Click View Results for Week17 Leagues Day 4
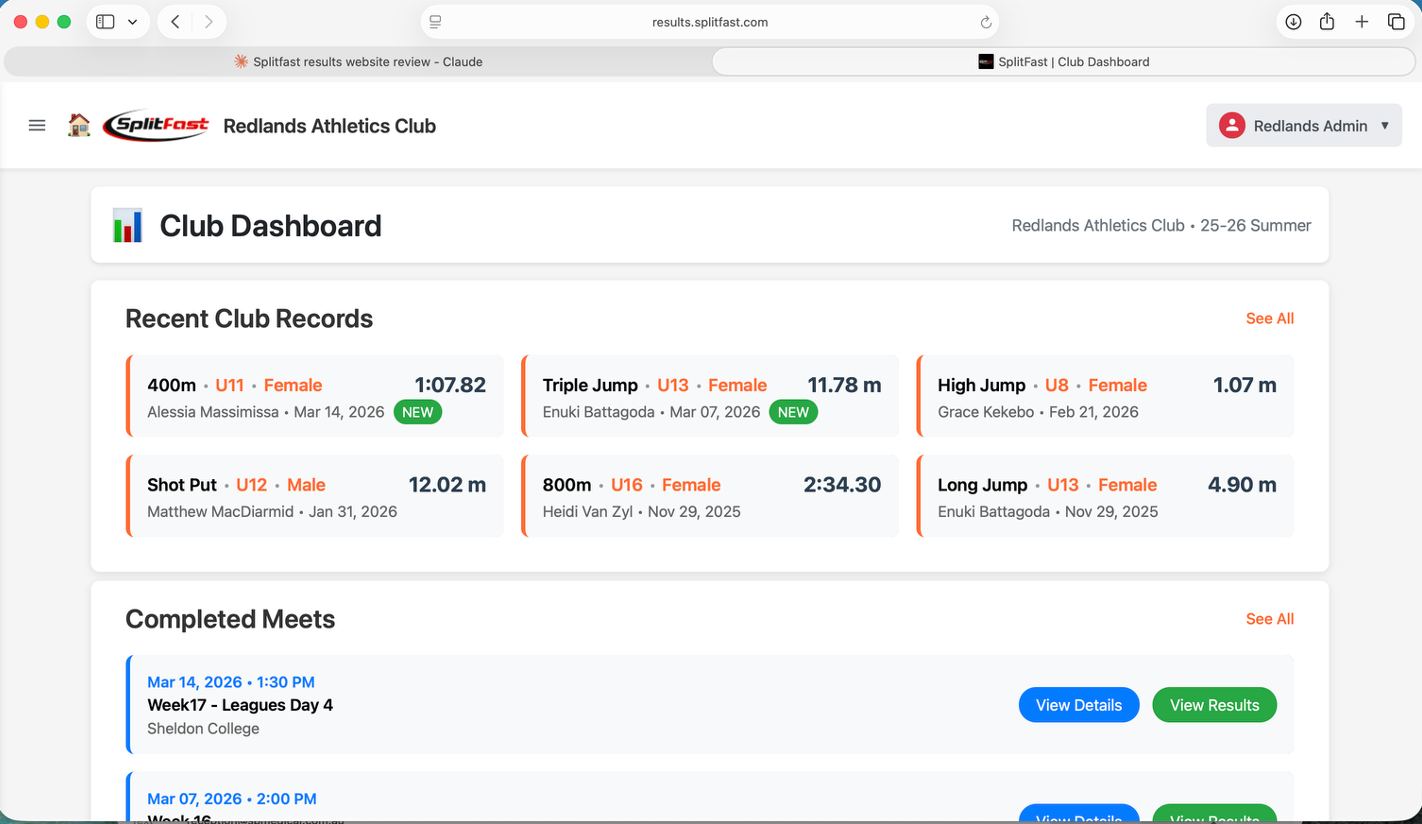The image size is (1422, 824). [1214, 704]
